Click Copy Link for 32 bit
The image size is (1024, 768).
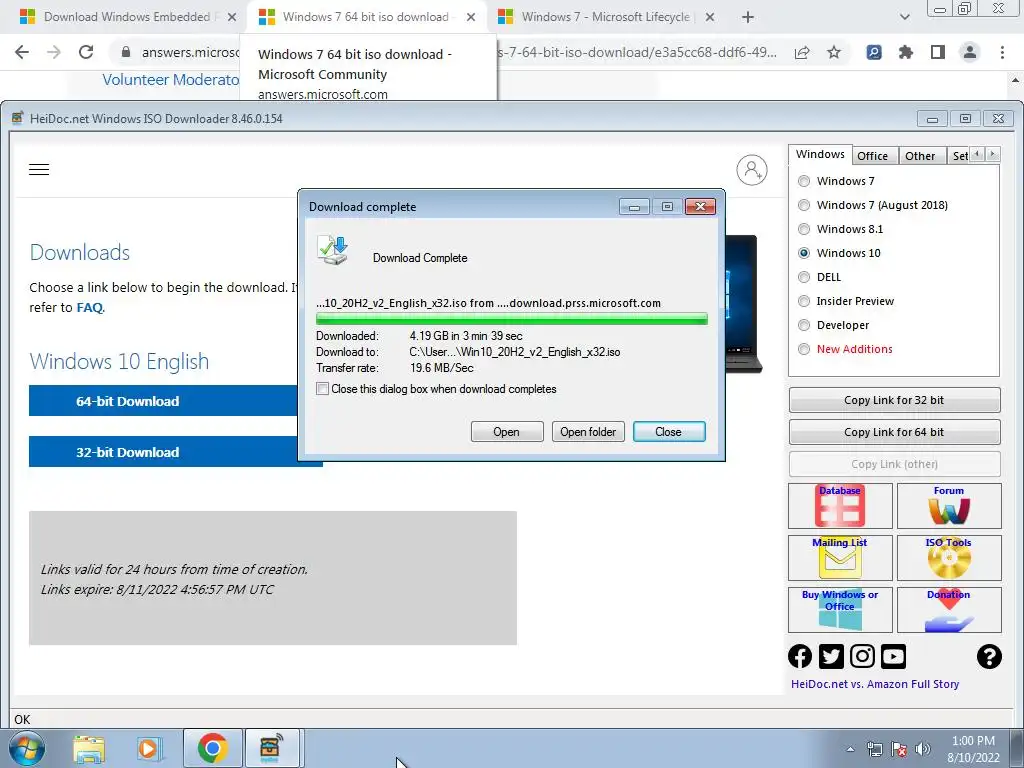[894, 400]
